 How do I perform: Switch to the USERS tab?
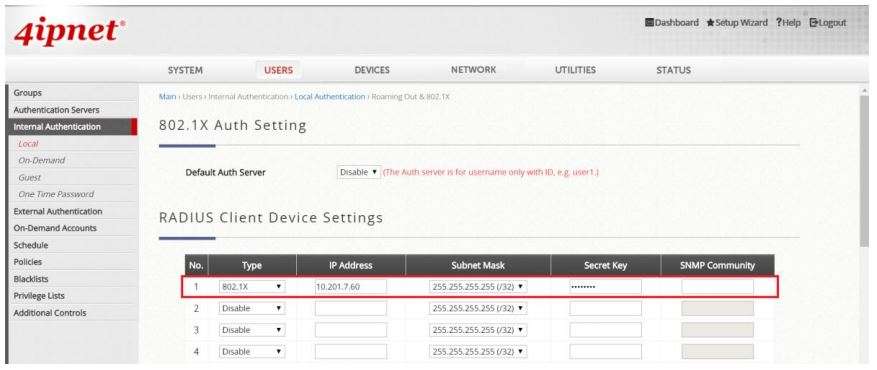pyautogui.click(x=279, y=70)
